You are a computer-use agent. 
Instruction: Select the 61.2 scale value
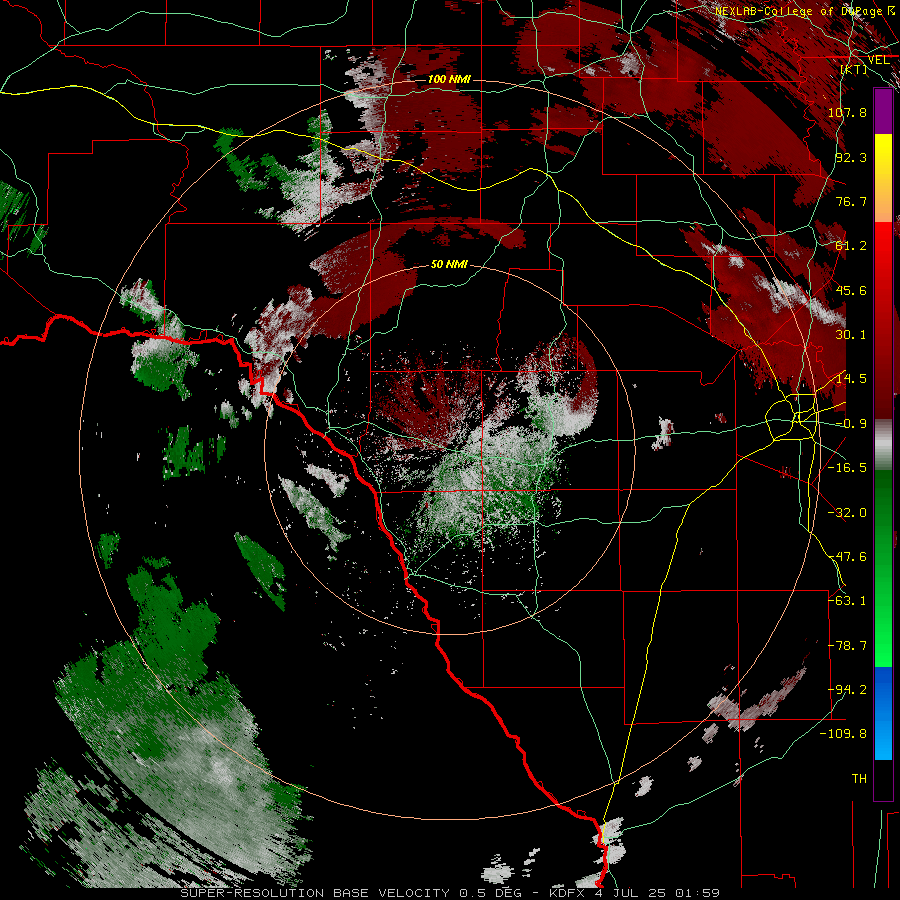(x=851, y=246)
